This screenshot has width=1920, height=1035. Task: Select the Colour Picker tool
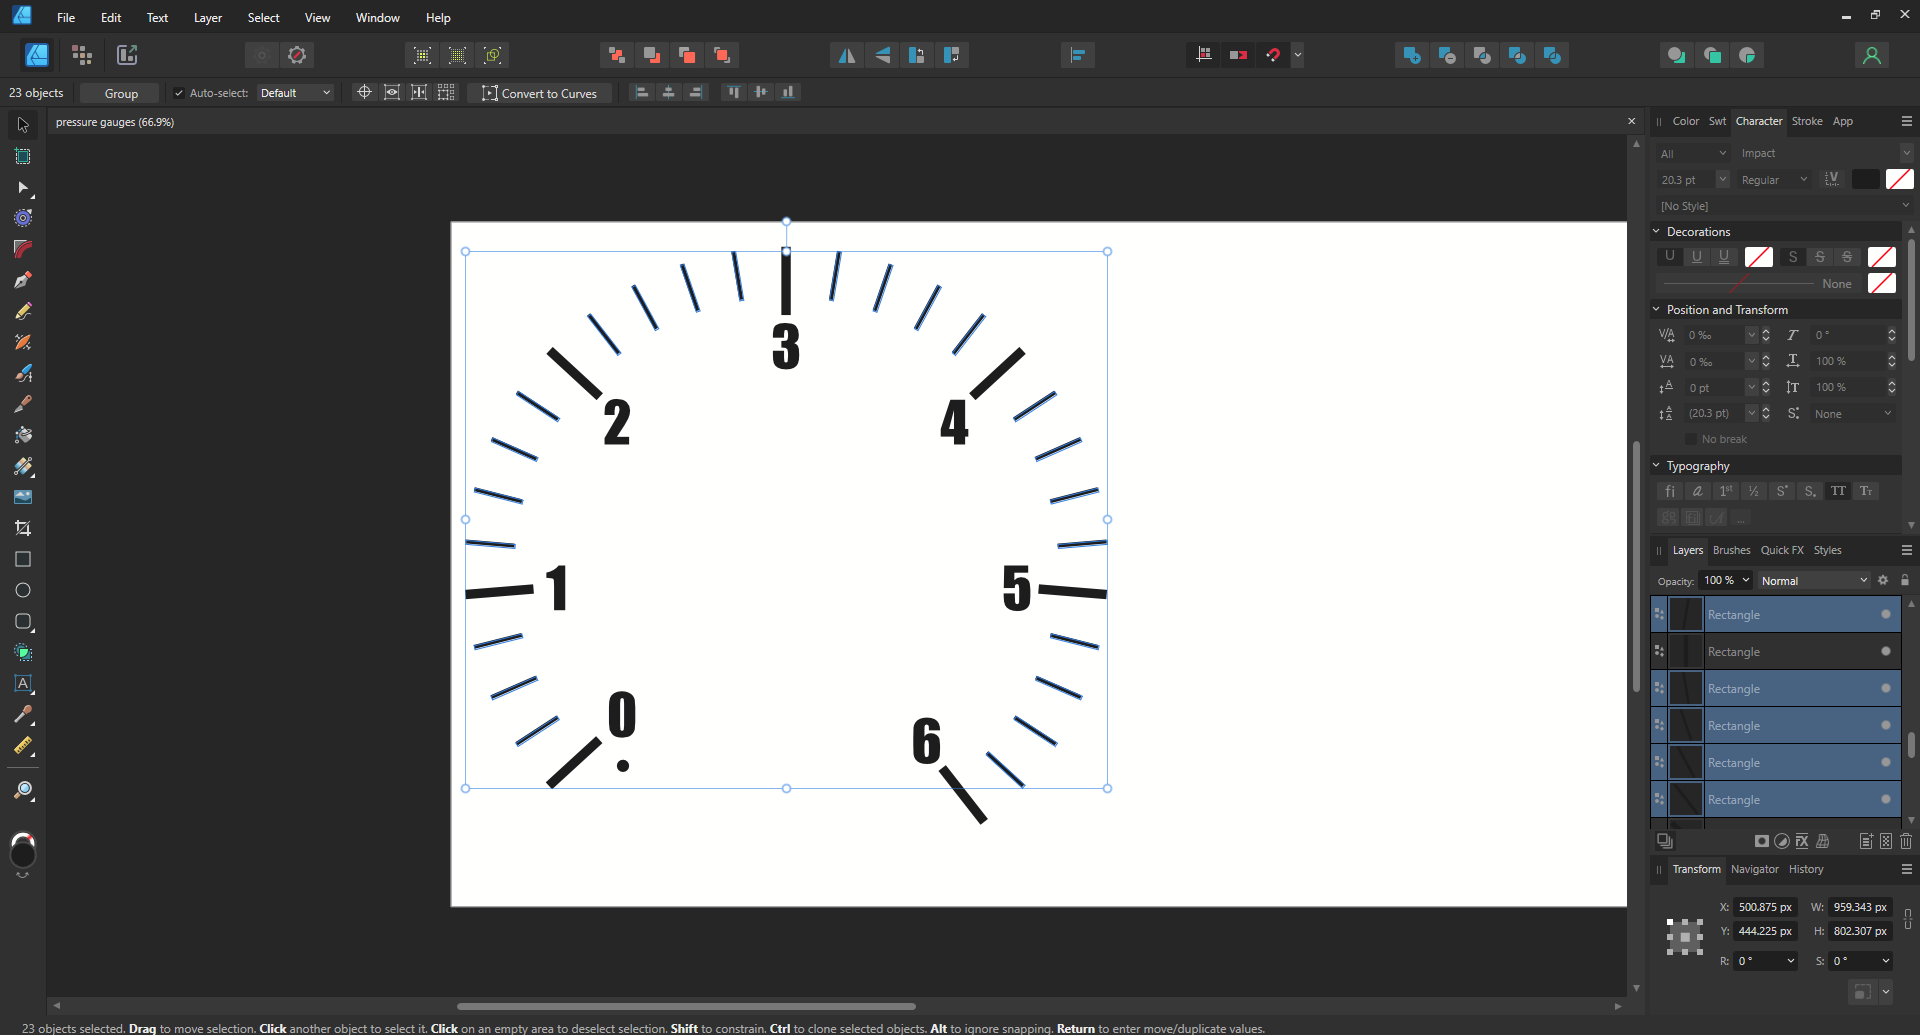coord(23,714)
